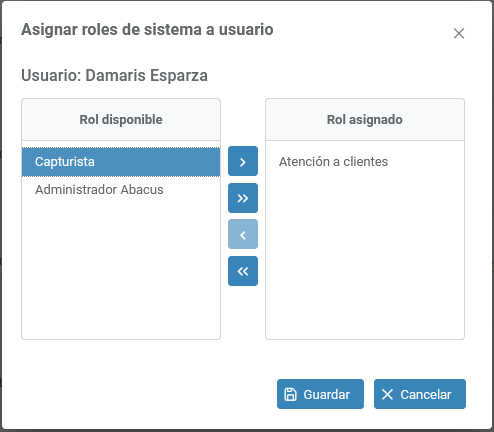This screenshot has height=432, width=494.
Task: Select the Administrador Abacus role
Action: pos(121,190)
